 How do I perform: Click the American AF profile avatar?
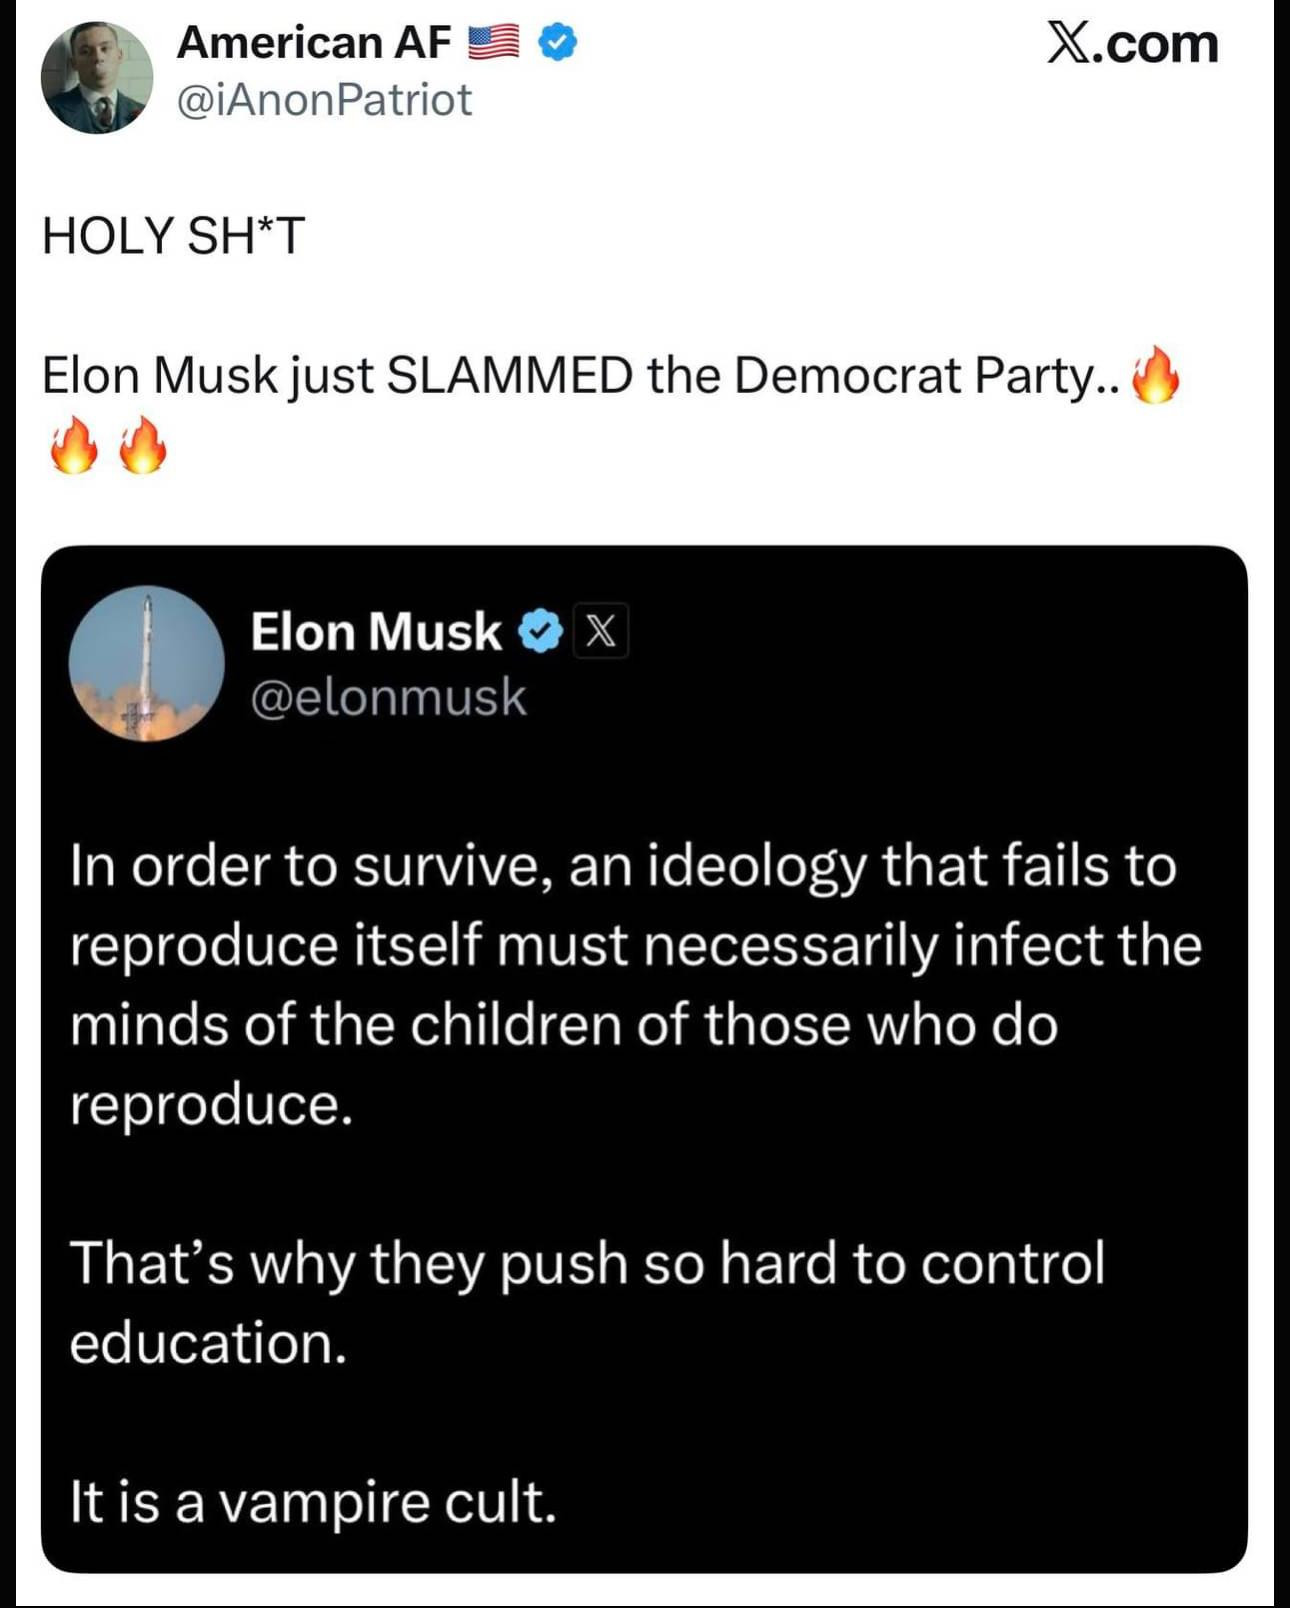coord(97,77)
